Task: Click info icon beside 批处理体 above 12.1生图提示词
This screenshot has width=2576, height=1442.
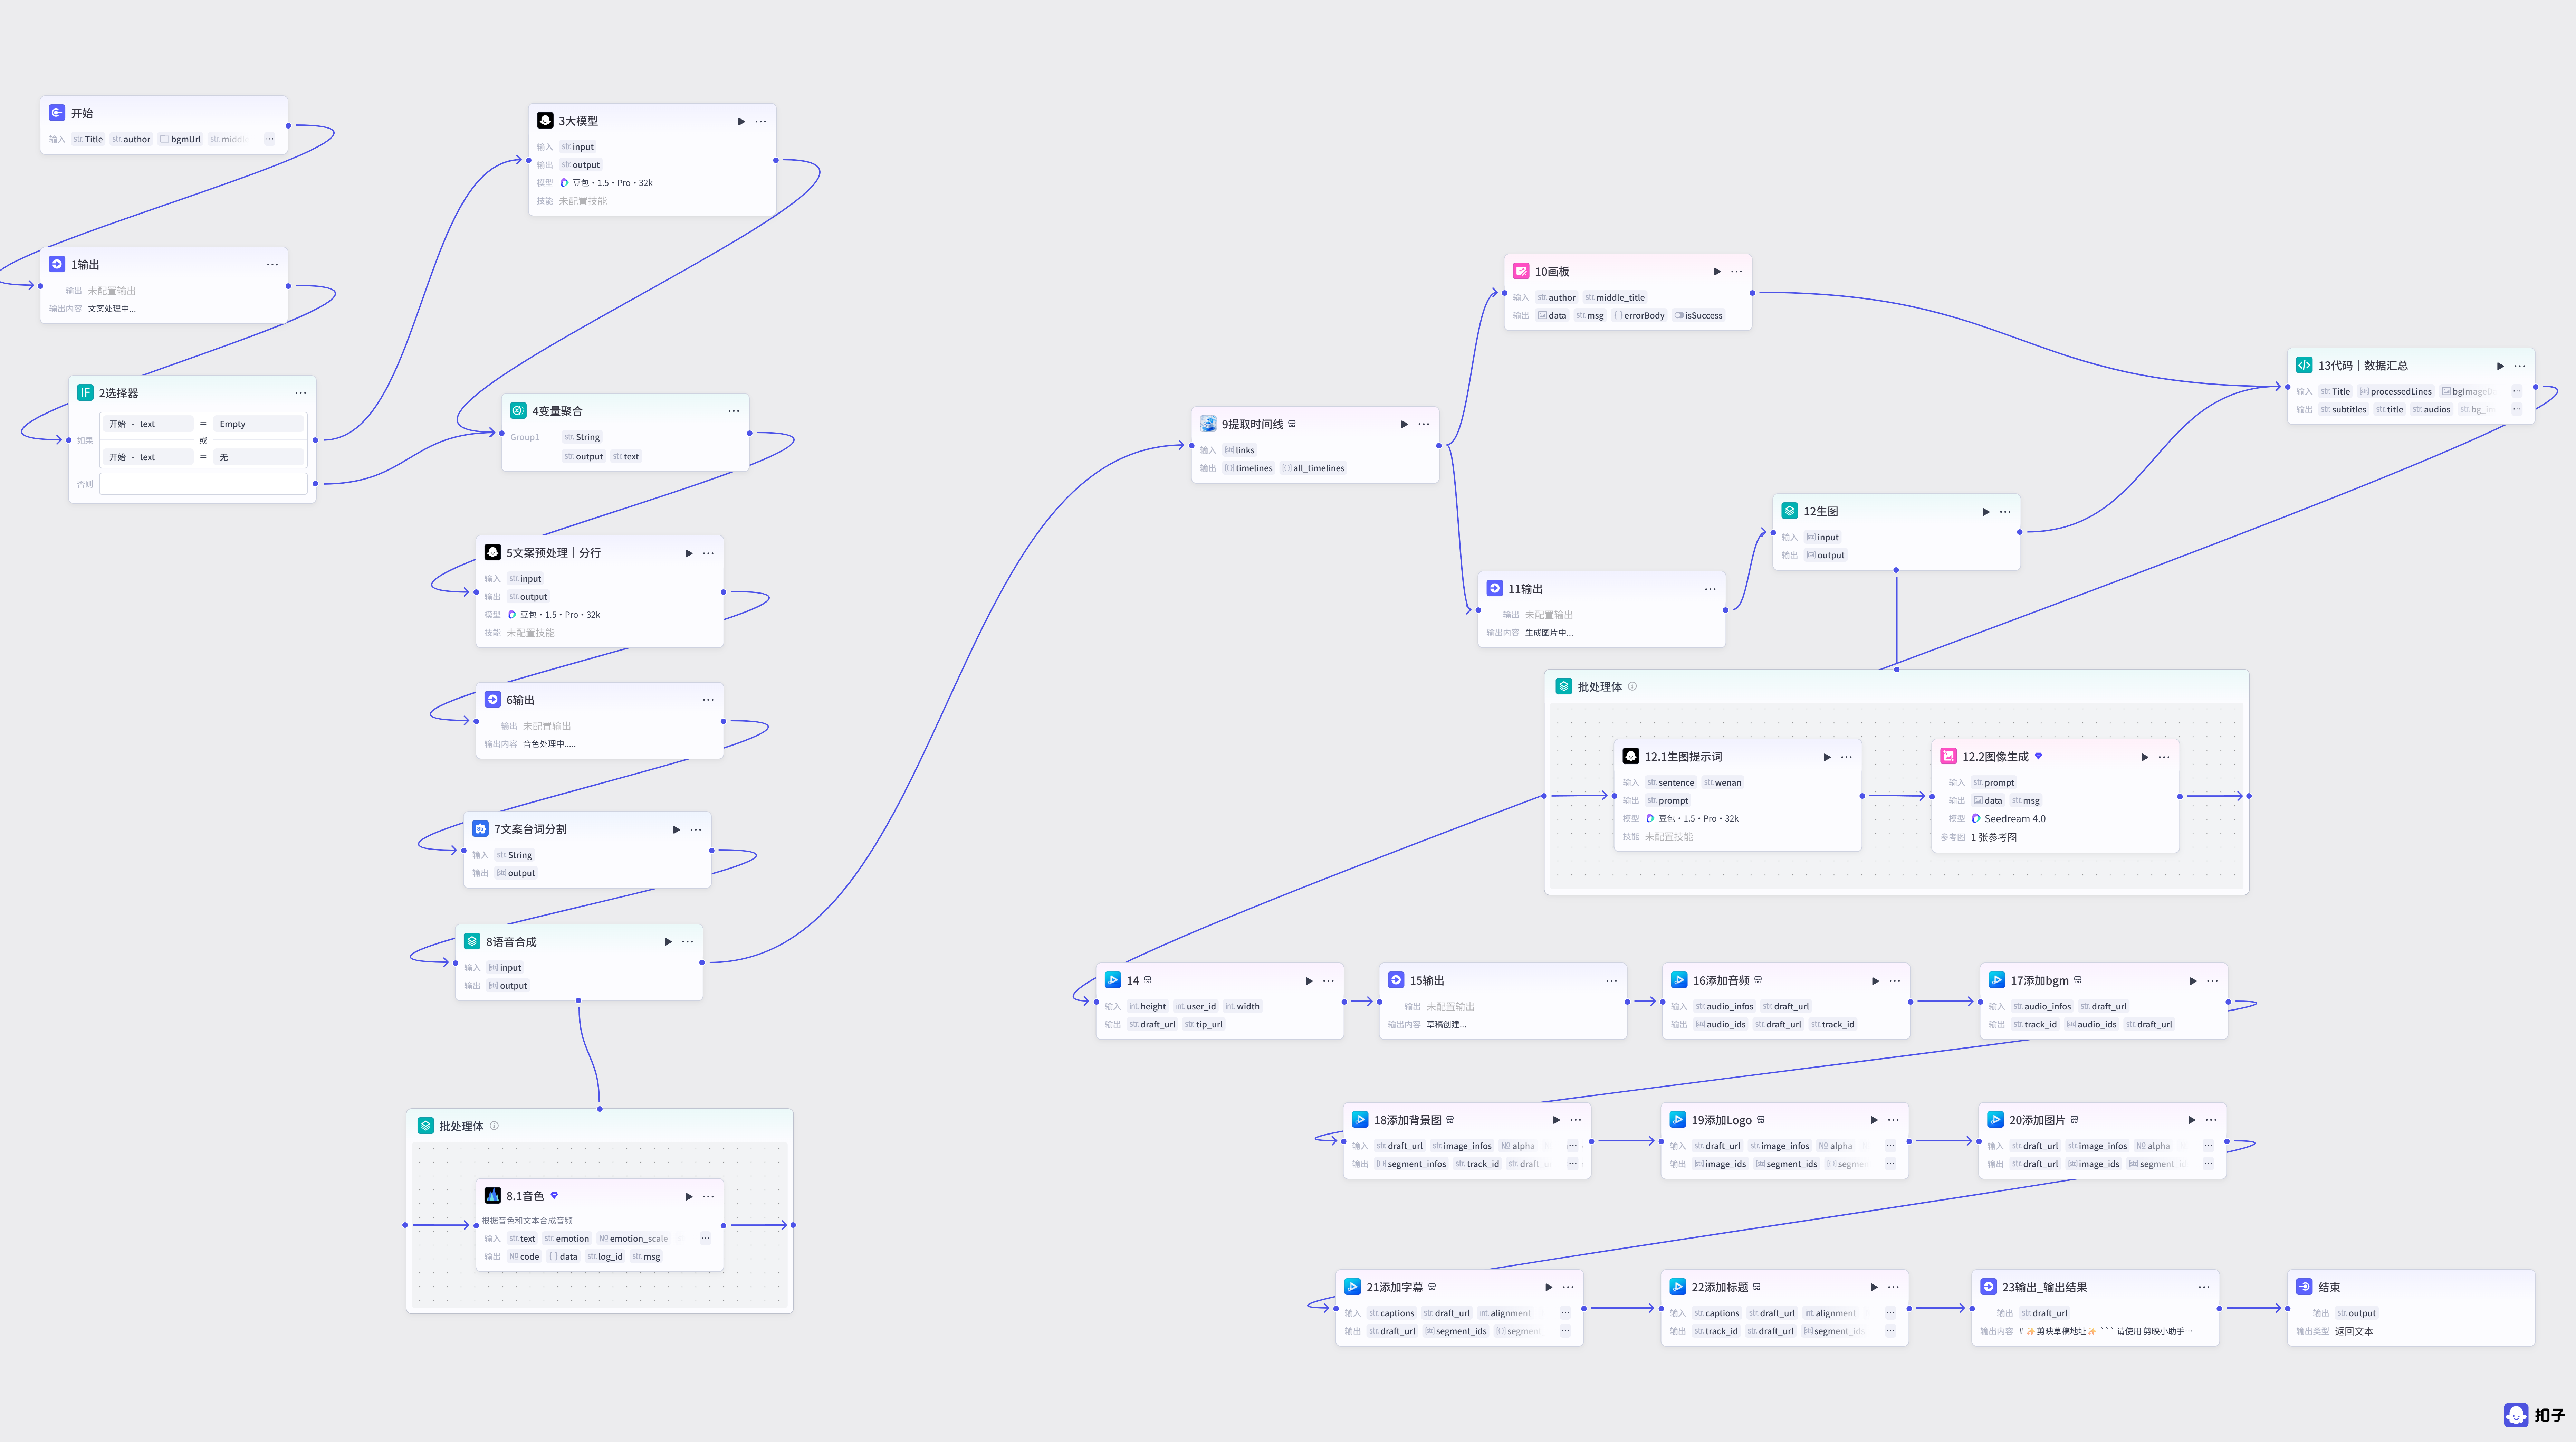Action: point(1633,686)
